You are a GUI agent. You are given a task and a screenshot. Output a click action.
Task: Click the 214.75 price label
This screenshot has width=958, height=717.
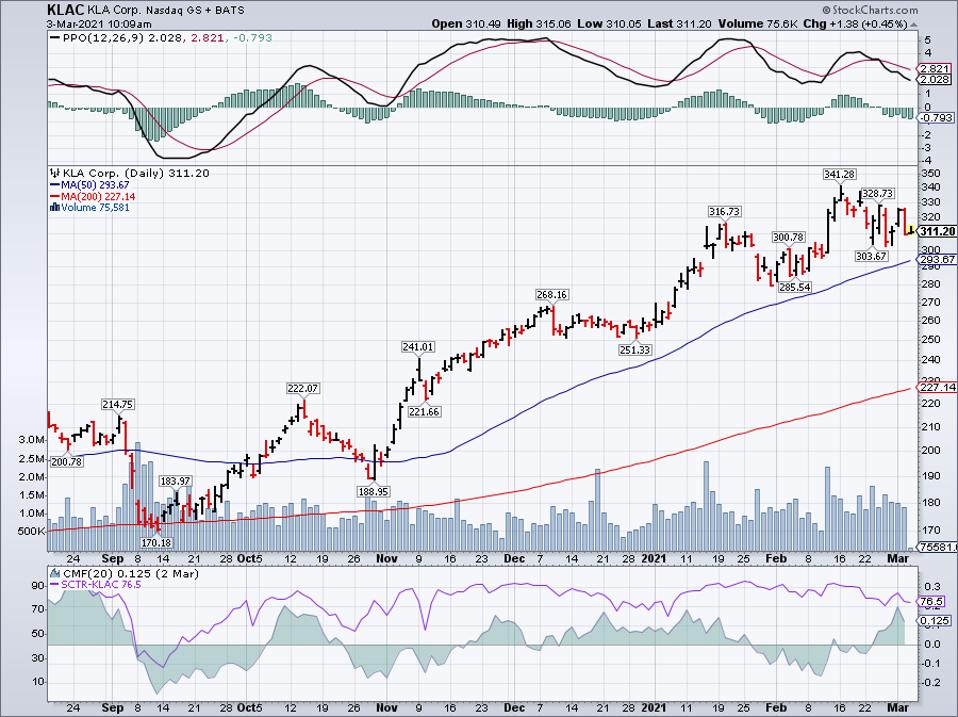(x=118, y=404)
